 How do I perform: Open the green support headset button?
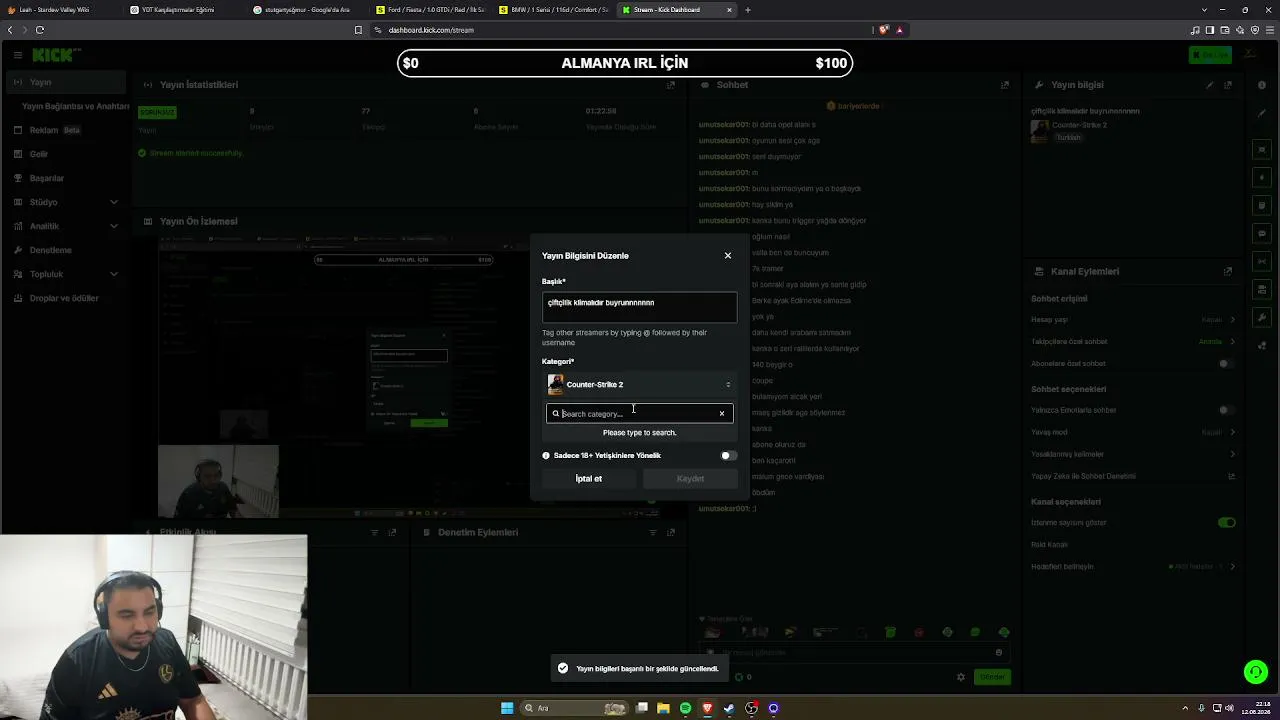(x=1255, y=672)
